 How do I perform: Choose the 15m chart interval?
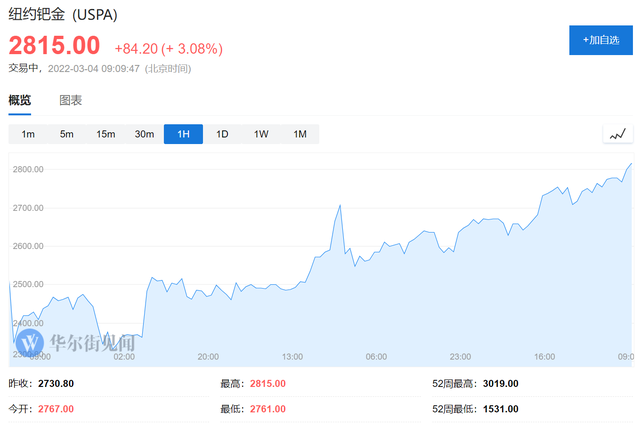point(105,134)
